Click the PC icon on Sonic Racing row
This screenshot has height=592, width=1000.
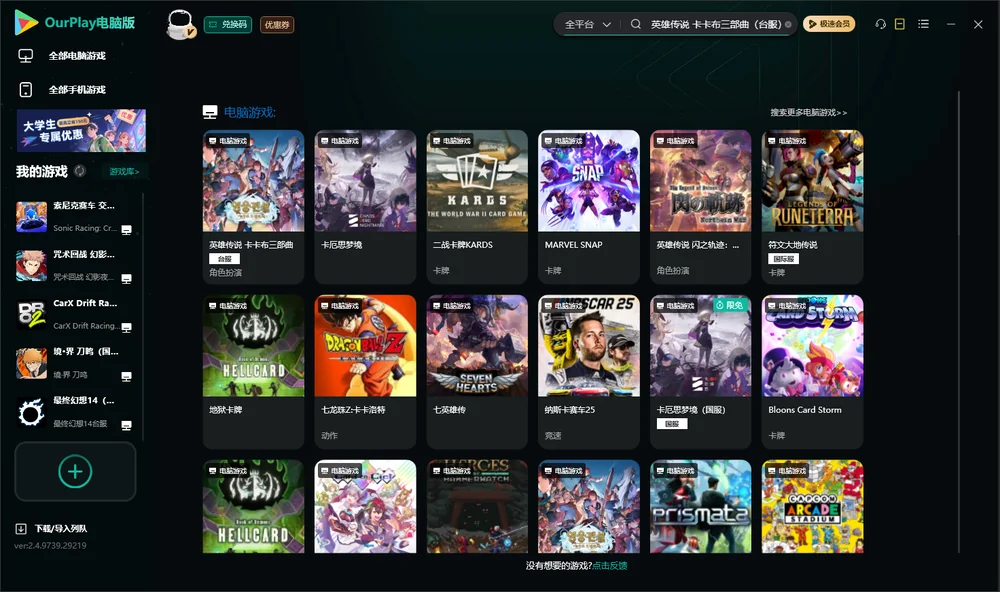(x=126, y=230)
